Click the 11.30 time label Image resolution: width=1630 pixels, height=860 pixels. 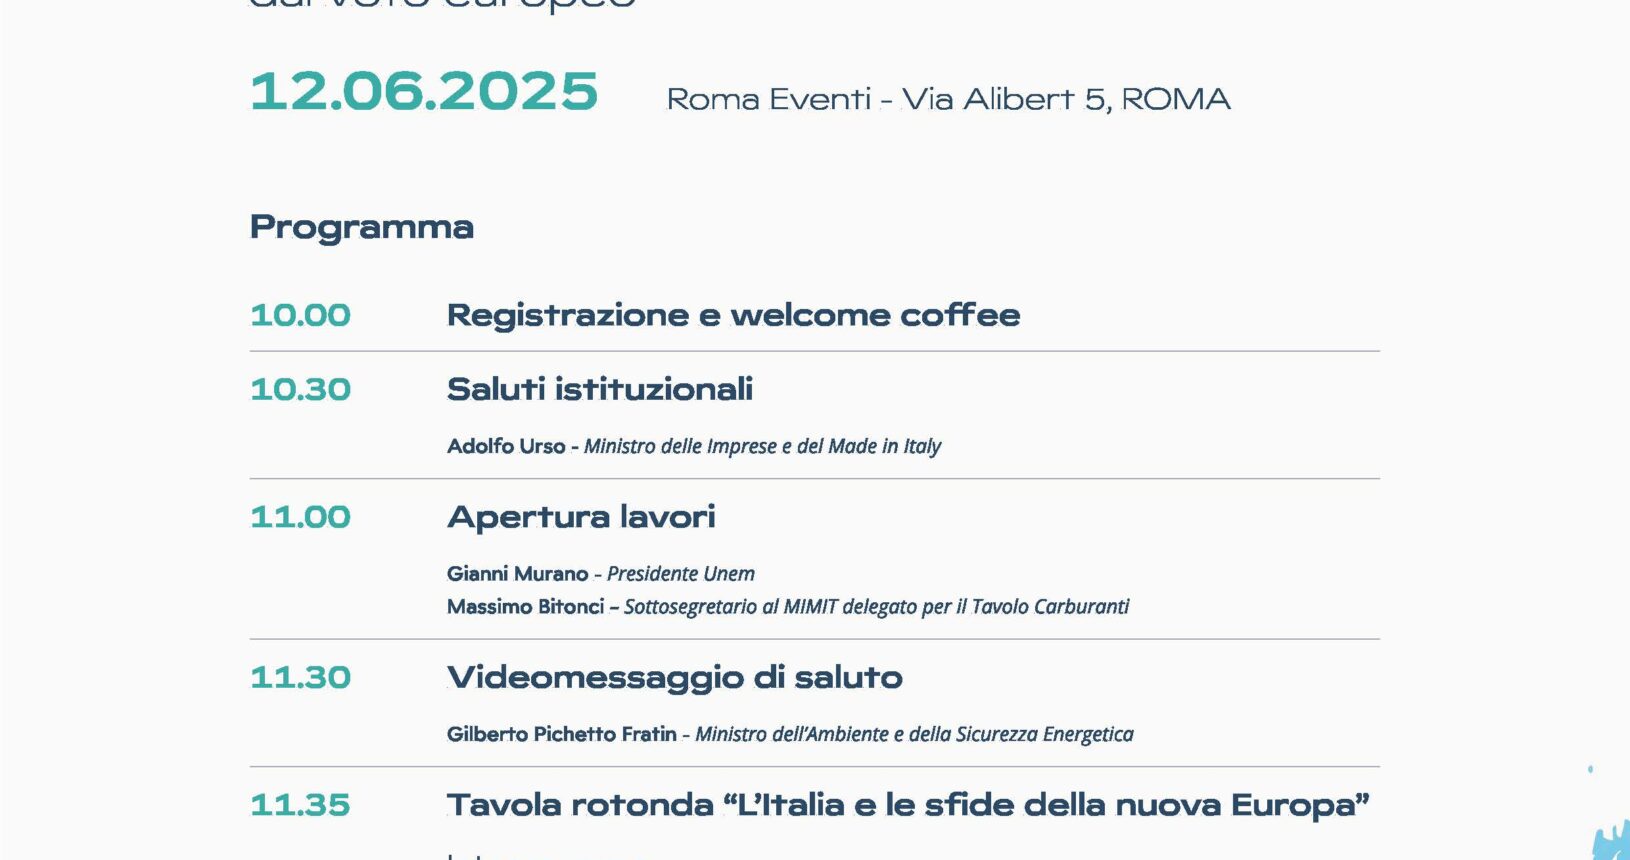point(300,677)
